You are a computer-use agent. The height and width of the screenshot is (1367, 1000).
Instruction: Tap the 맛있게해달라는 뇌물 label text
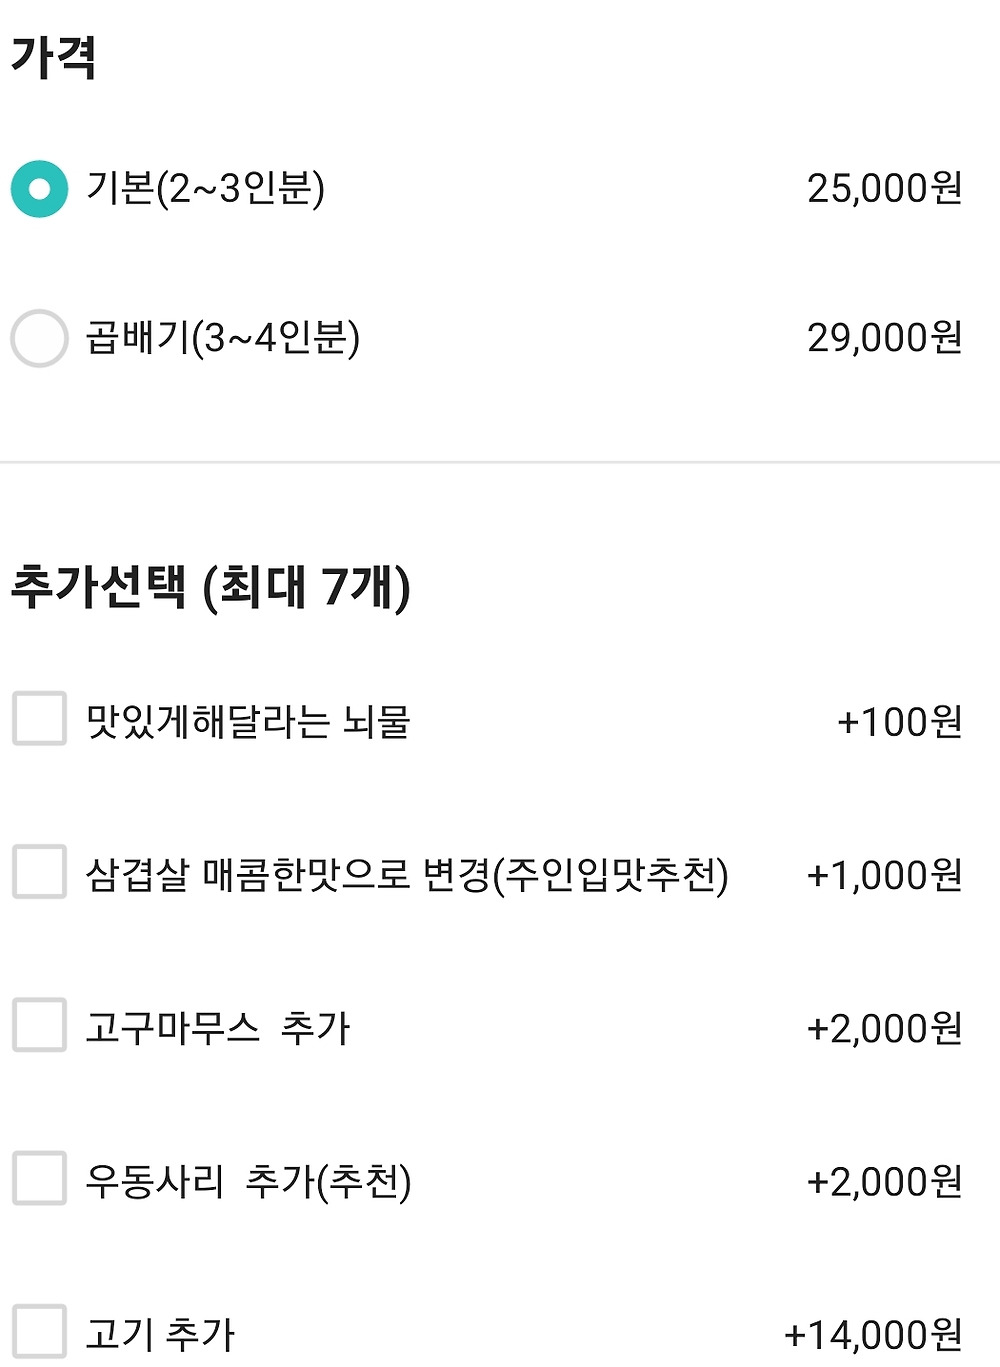[248, 721]
